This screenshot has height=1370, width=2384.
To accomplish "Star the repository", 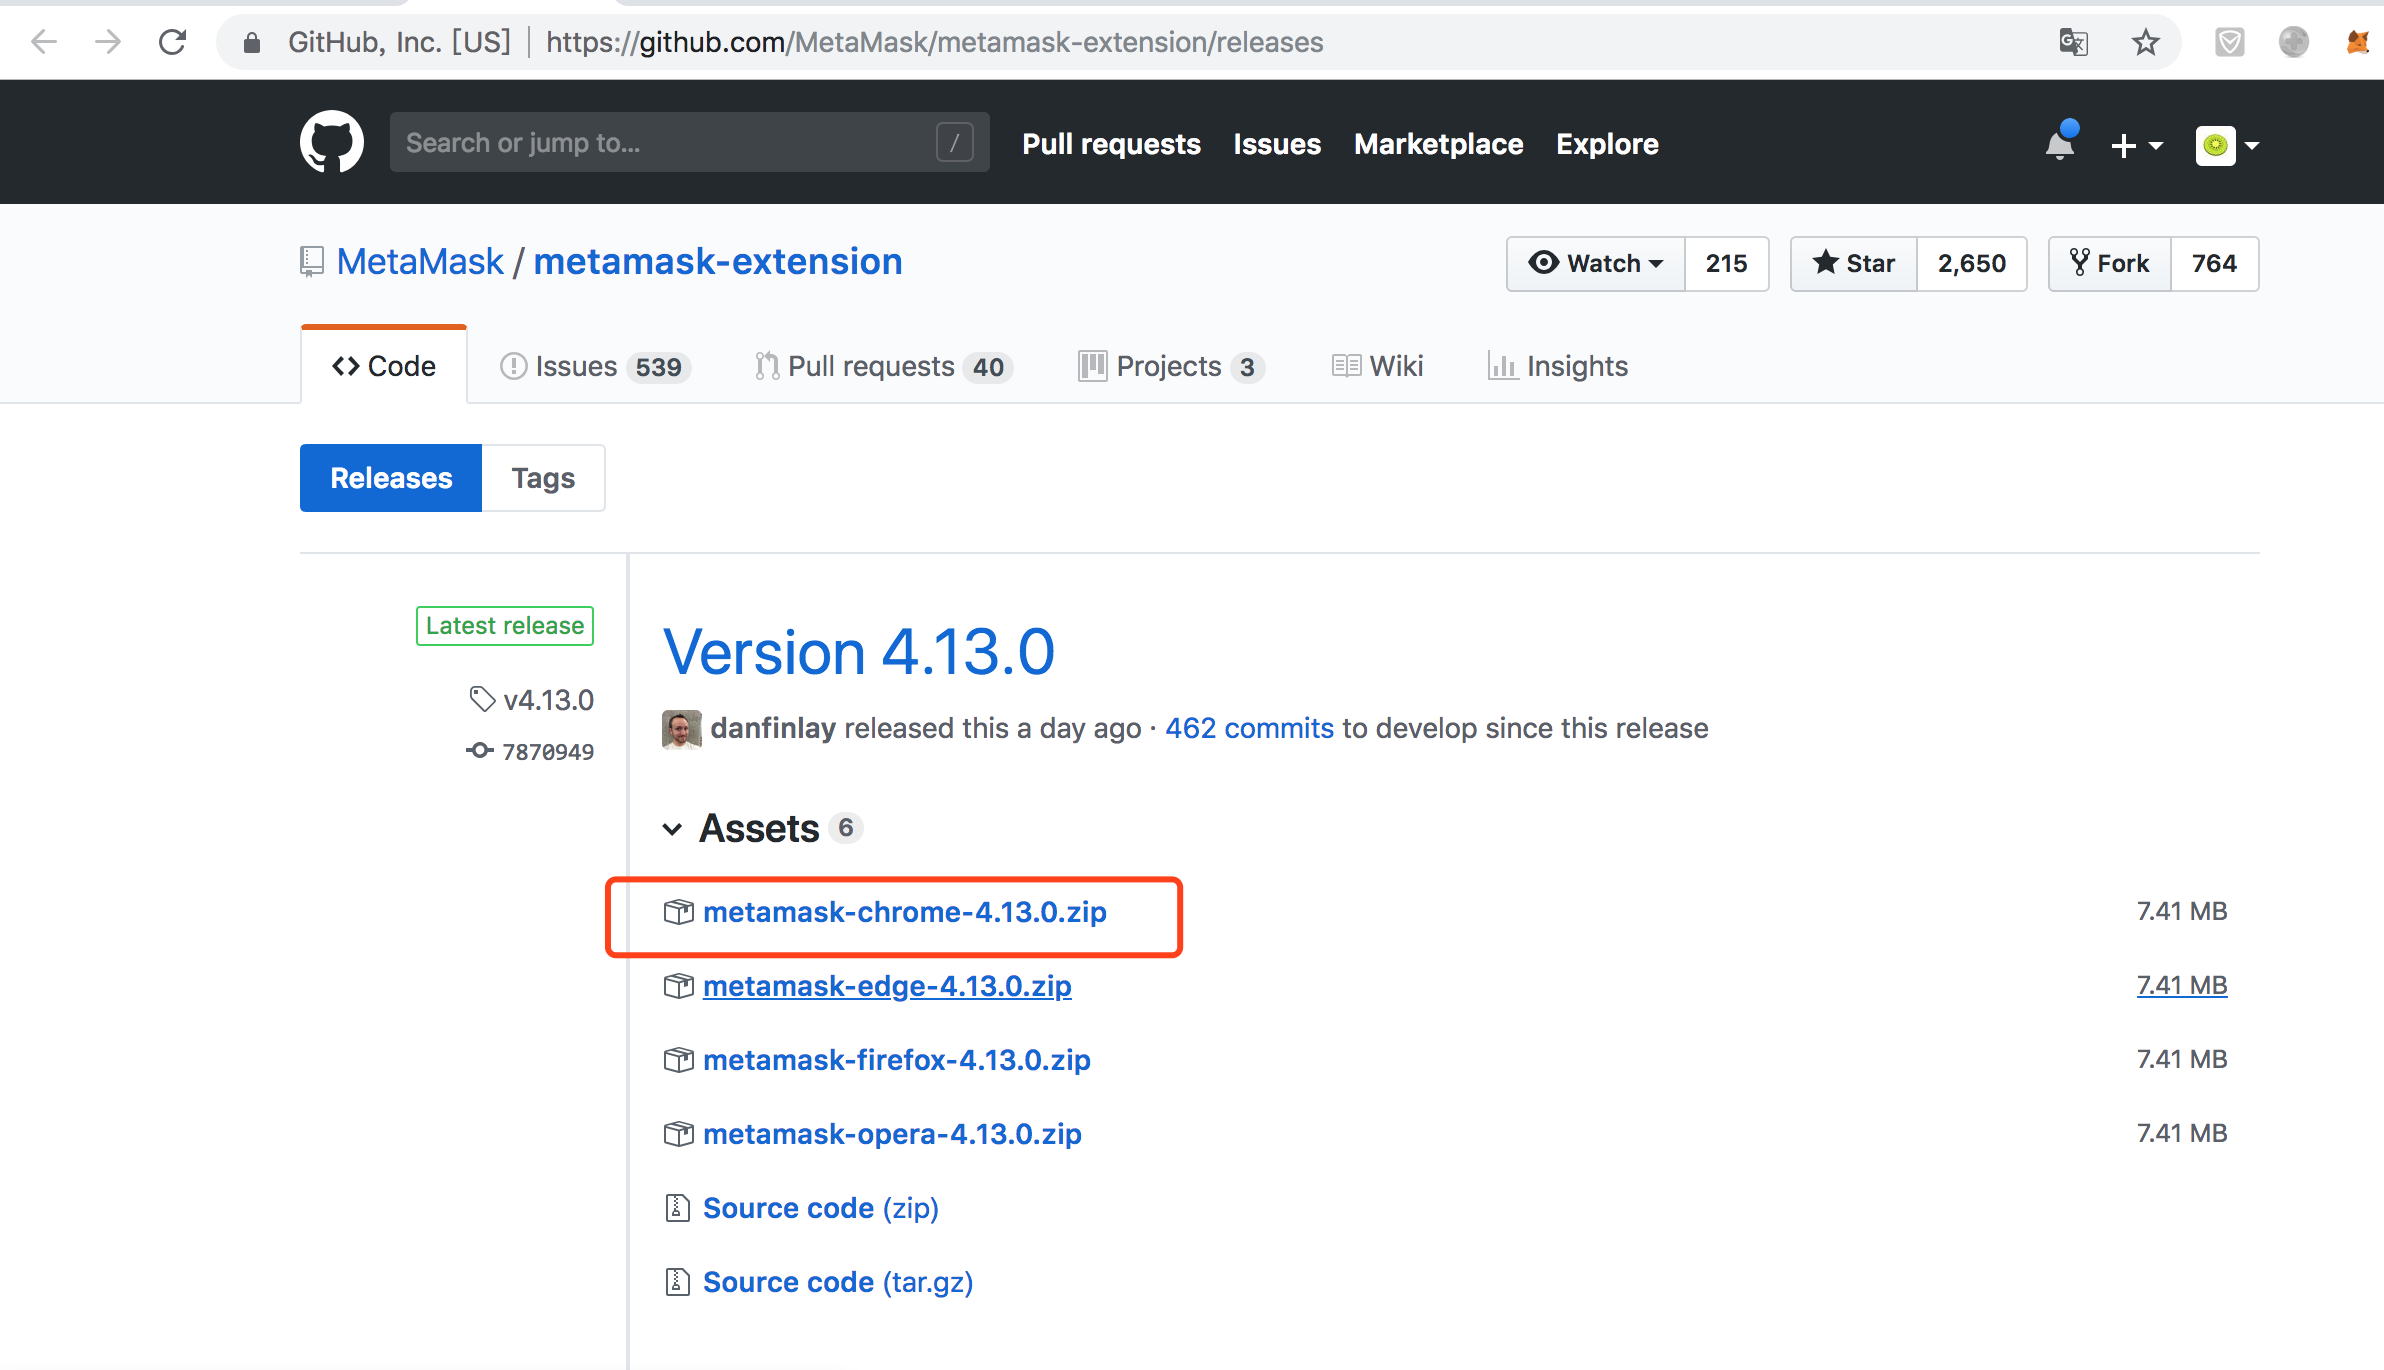I will (1854, 263).
